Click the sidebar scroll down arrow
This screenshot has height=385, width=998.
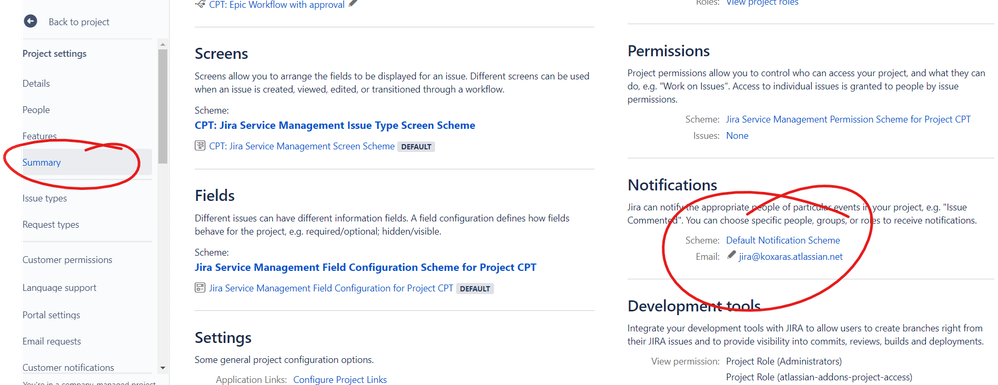pos(163,368)
